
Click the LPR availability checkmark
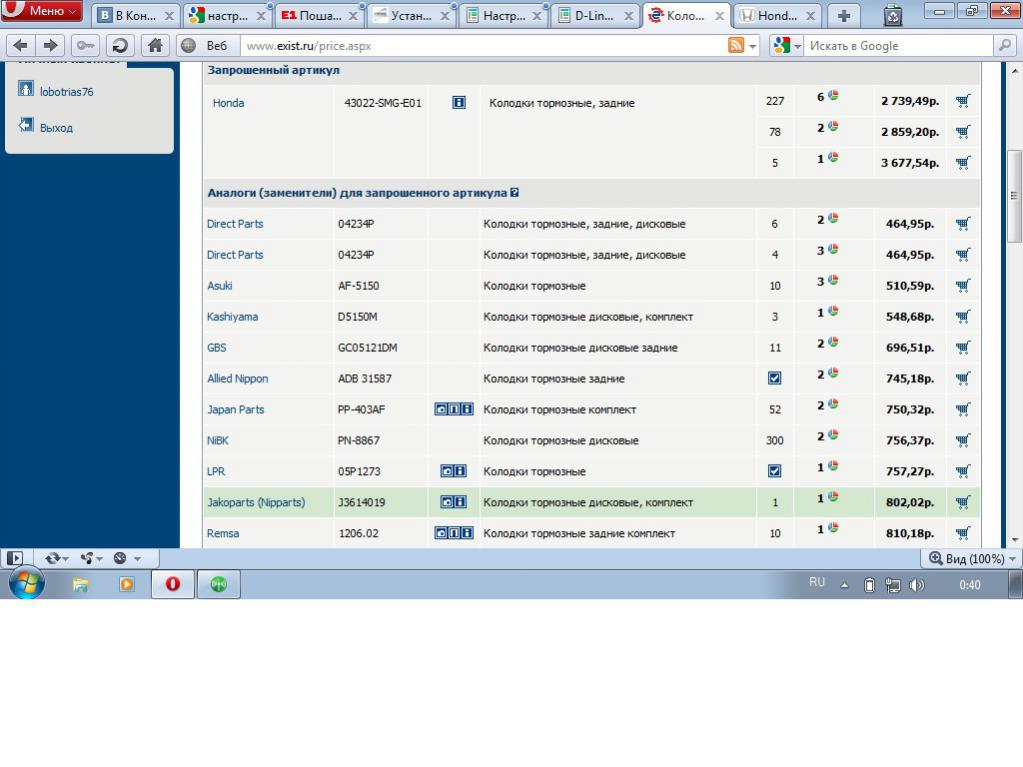(x=774, y=471)
